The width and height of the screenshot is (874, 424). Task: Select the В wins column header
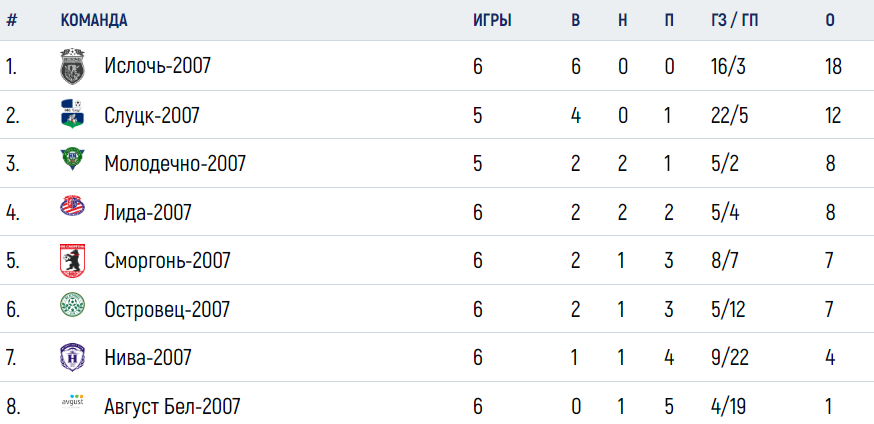click(576, 21)
